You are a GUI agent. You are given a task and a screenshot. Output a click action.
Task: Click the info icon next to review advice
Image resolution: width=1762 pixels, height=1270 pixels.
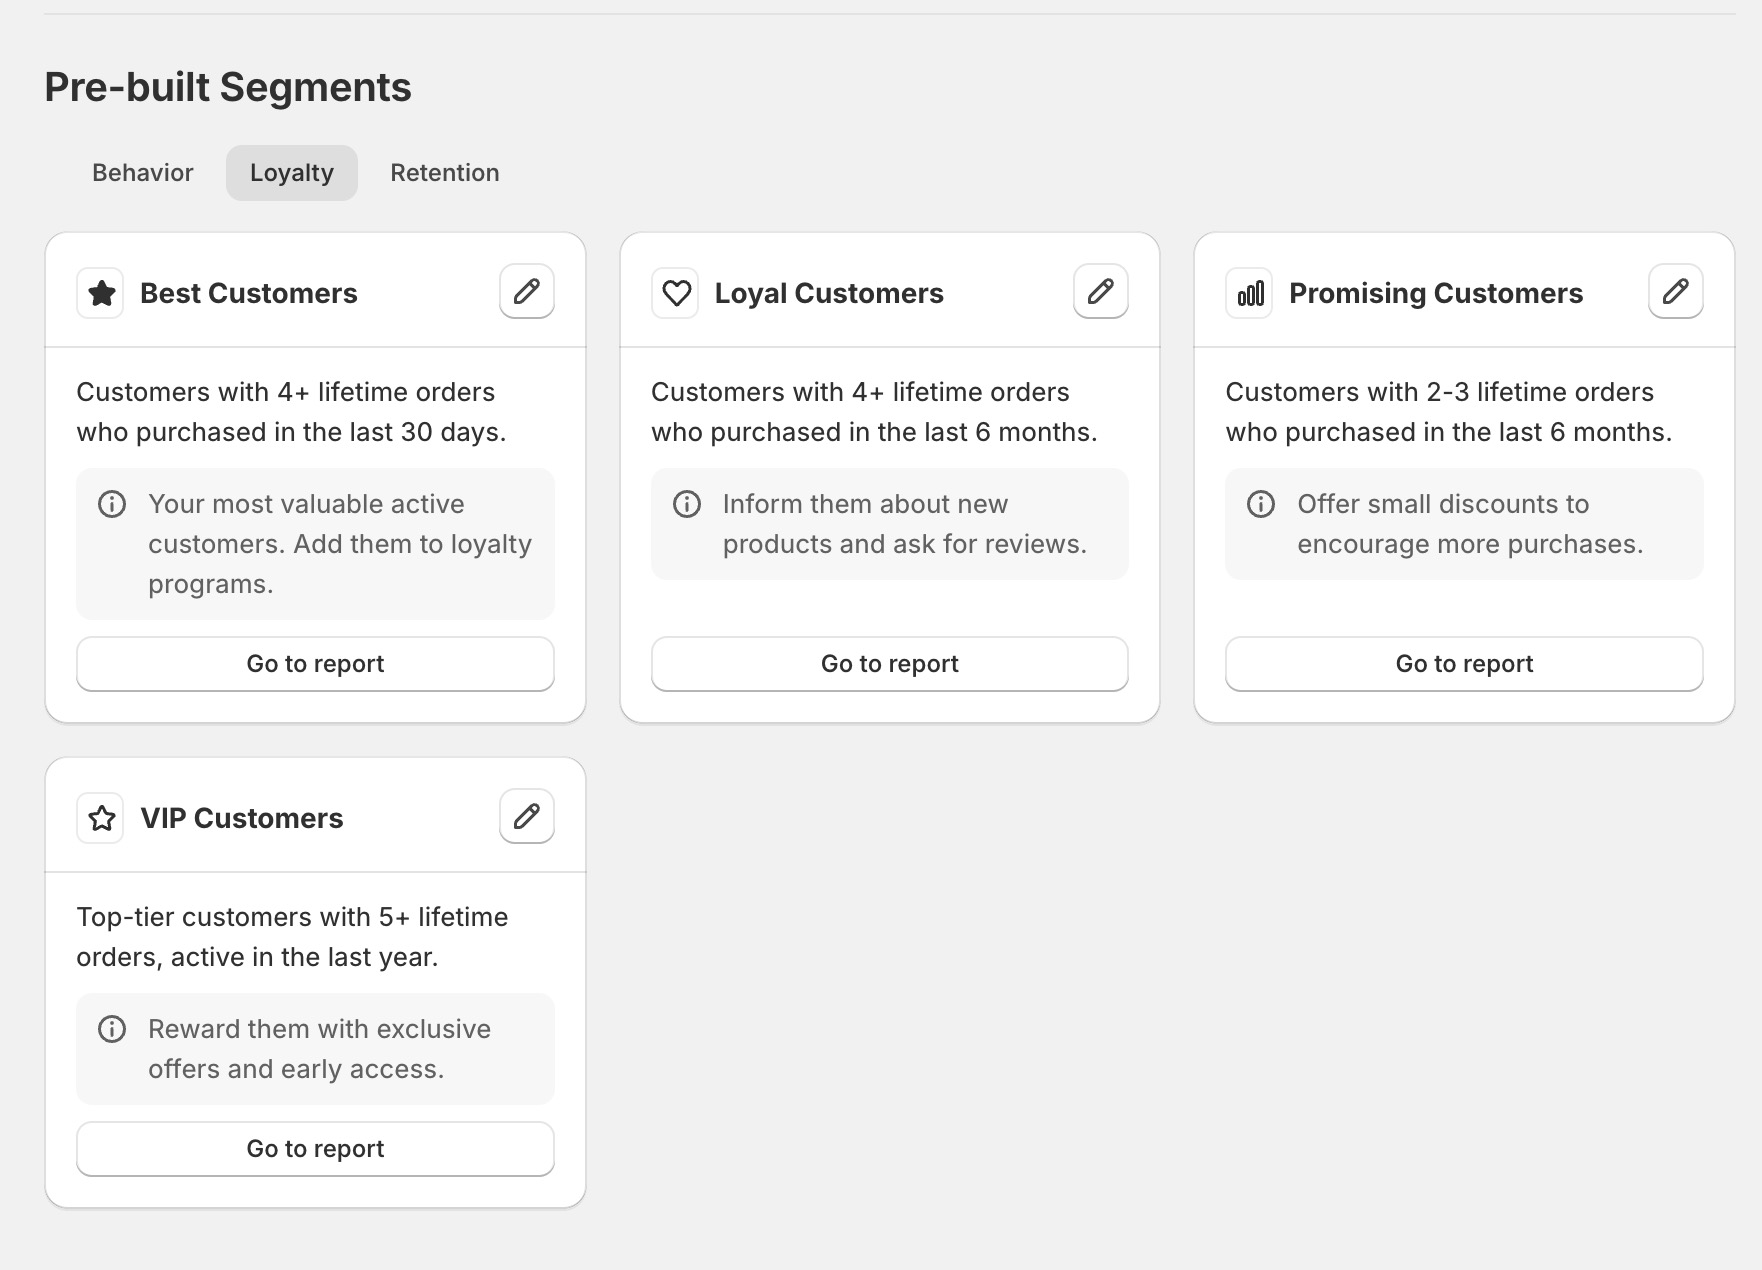click(x=687, y=503)
